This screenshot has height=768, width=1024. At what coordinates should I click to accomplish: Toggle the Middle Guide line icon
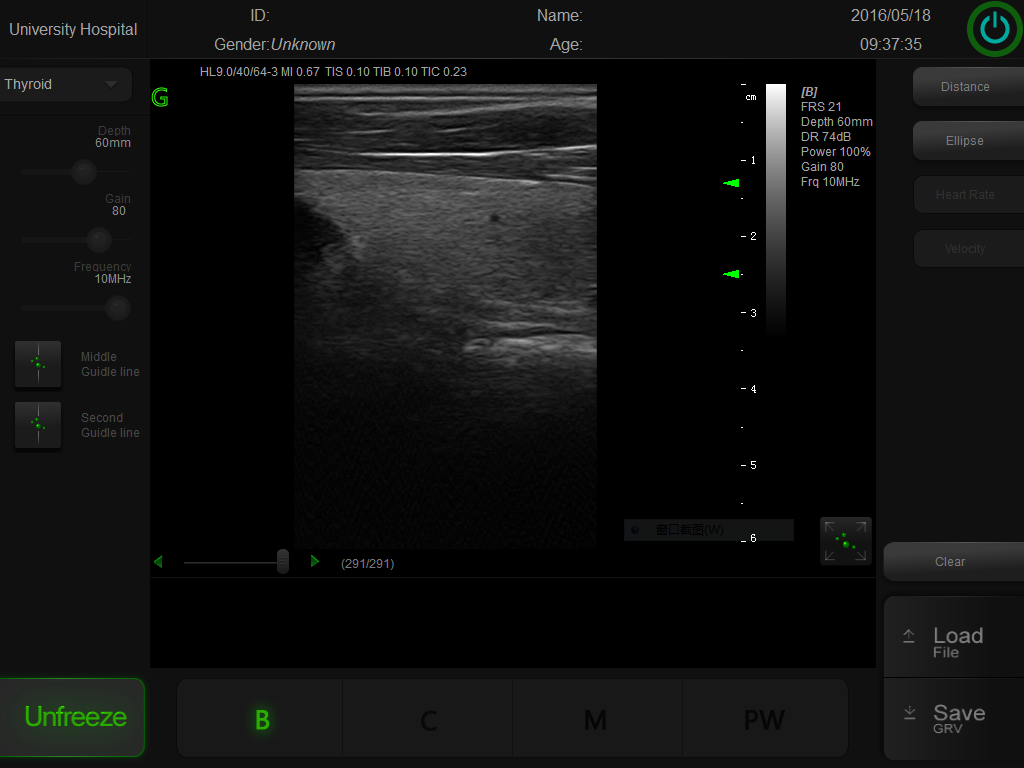point(38,364)
